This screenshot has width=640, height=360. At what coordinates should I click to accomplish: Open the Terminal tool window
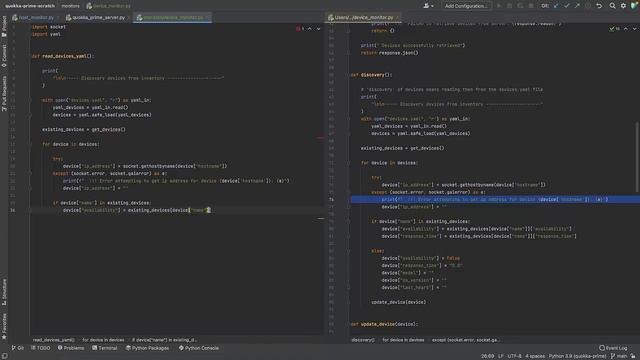(105, 348)
